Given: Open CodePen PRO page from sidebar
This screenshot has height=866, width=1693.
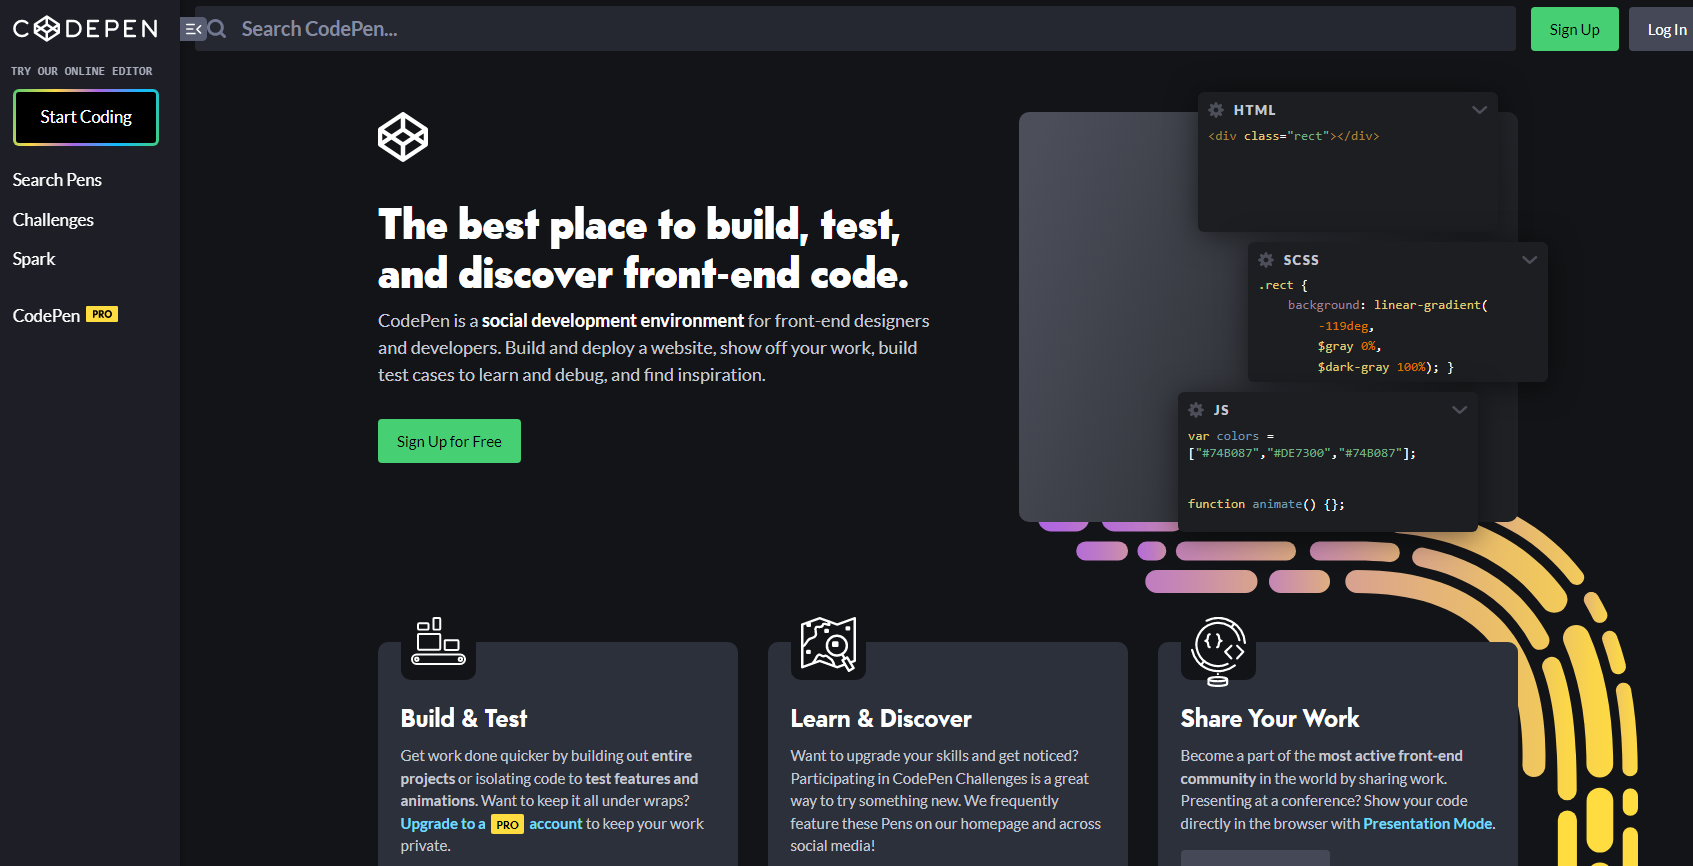Looking at the screenshot, I should (65, 315).
